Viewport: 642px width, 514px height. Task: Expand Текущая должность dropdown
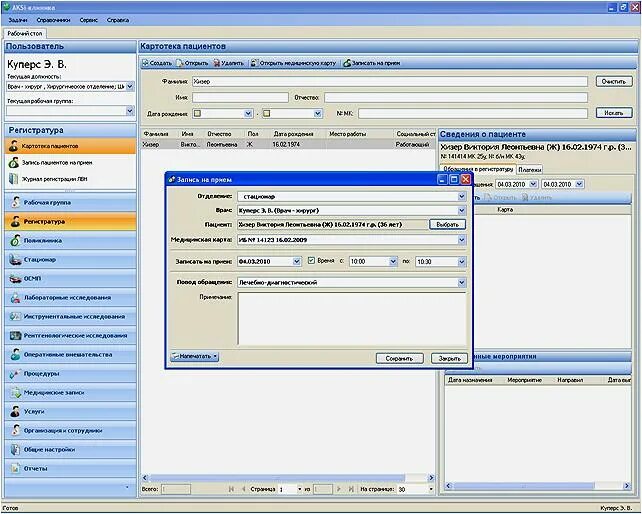pos(130,86)
